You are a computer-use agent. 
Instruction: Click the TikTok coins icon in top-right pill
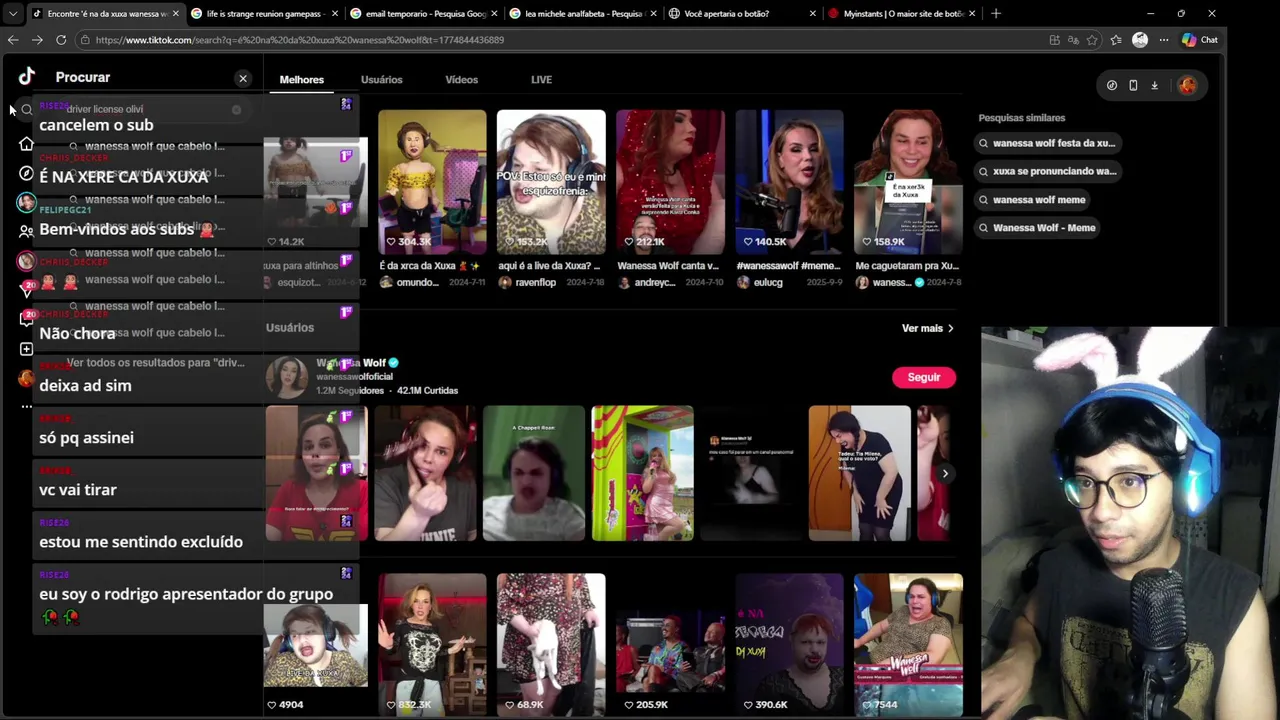point(1112,85)
